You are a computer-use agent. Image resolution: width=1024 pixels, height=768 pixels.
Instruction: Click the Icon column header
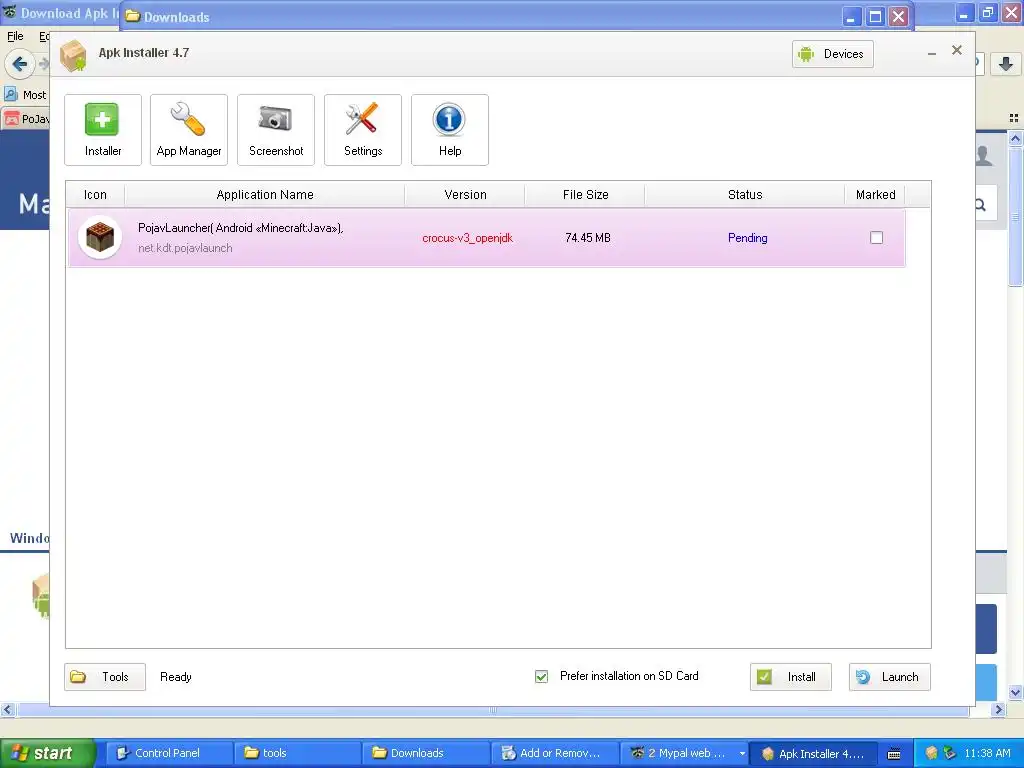[x=95, y=195]
